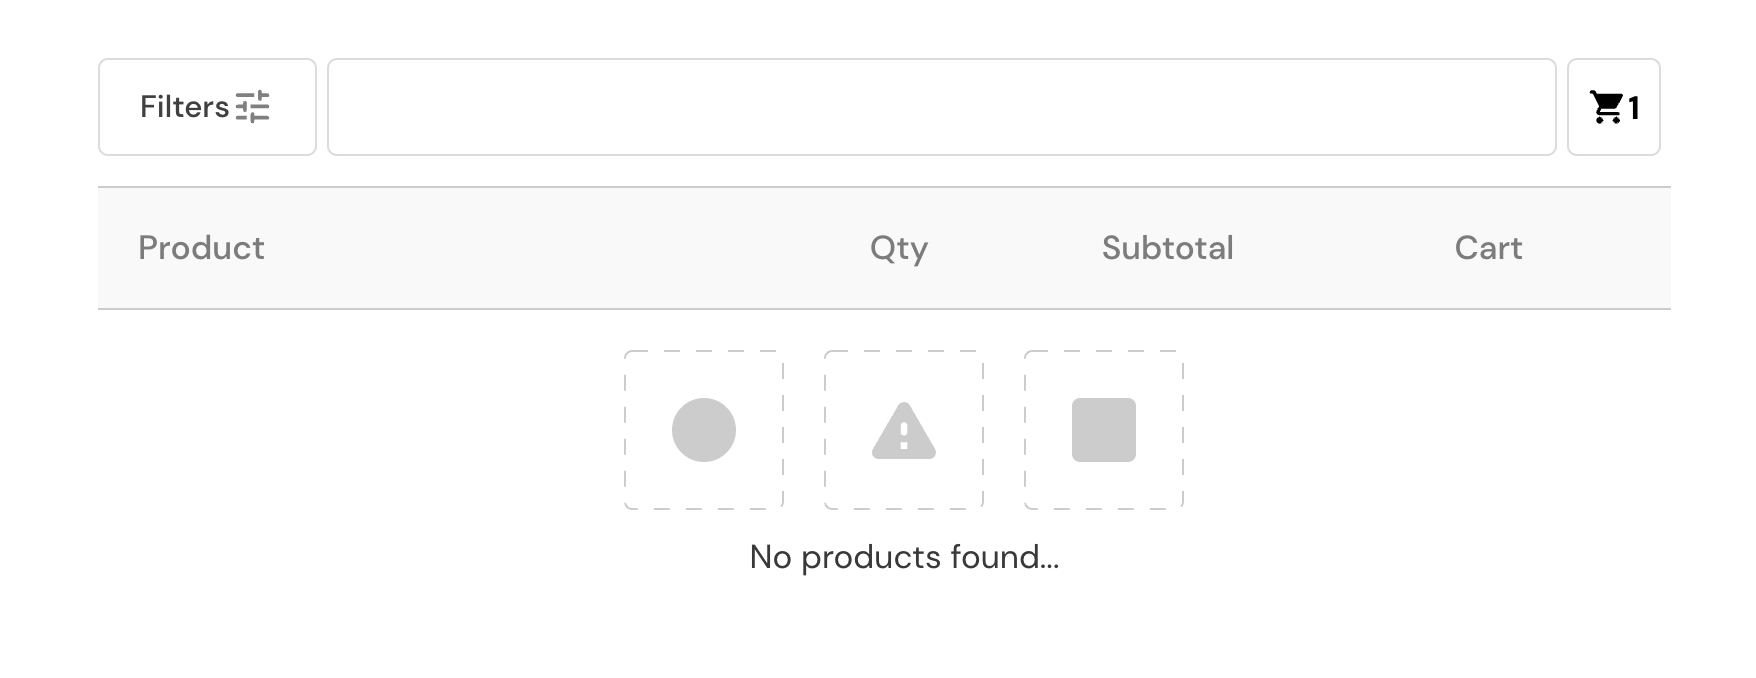Click the gray rounded square placeholder icon
This screenshot has width=1756, height=678.
(x=1104, y=430)
